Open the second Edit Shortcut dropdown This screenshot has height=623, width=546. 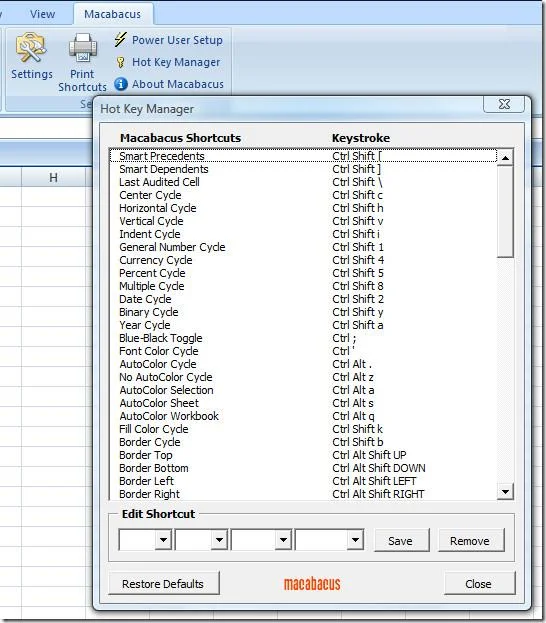click(x=219, y=540)
